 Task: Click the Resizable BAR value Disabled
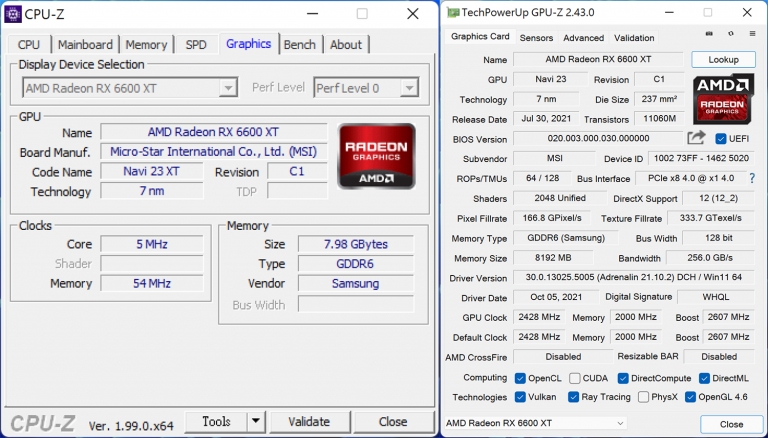719,357
